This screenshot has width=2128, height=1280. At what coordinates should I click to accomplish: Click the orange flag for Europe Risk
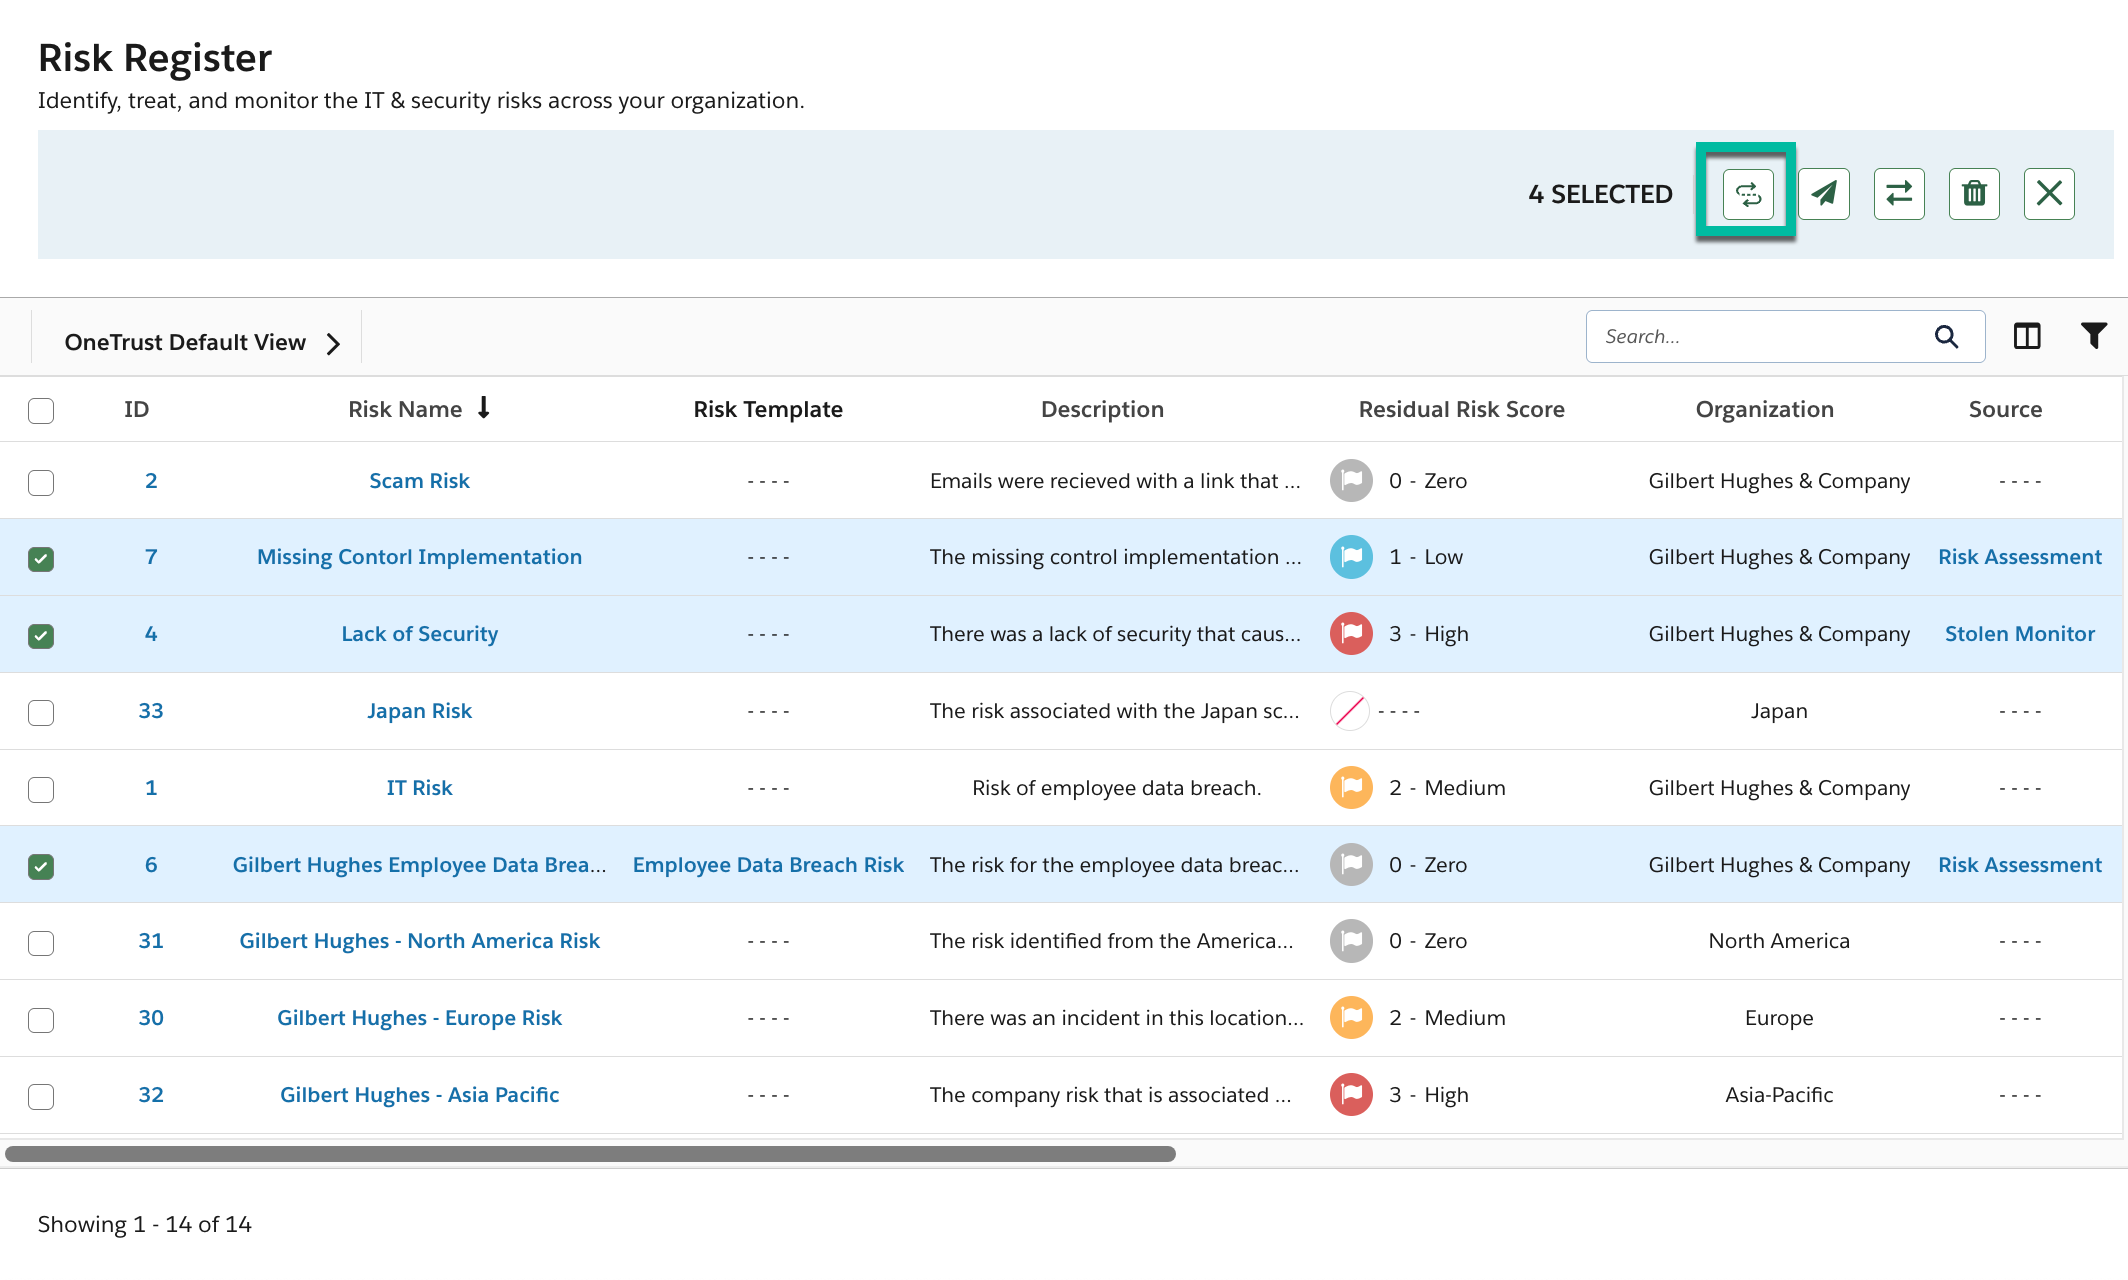[x=1351, y=1017]
